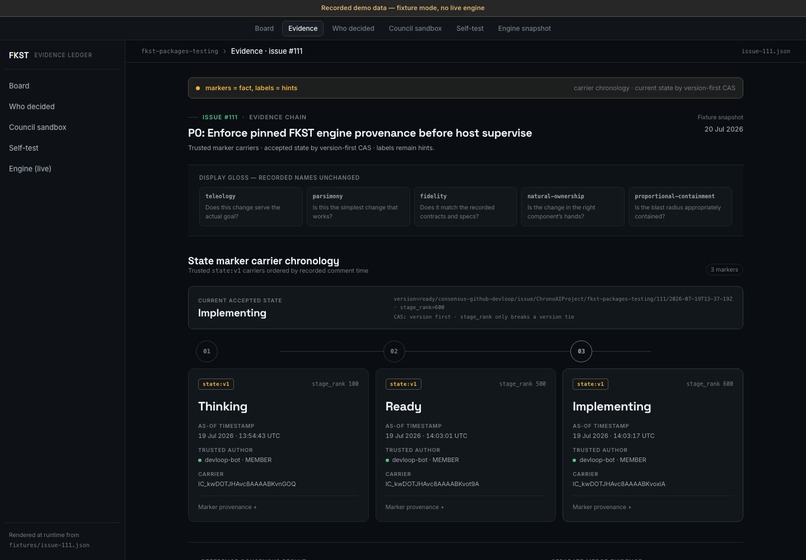This screenshot has width=806, height=560.
Task: Click the stage_rank 500 label
Action: (522, 384)
